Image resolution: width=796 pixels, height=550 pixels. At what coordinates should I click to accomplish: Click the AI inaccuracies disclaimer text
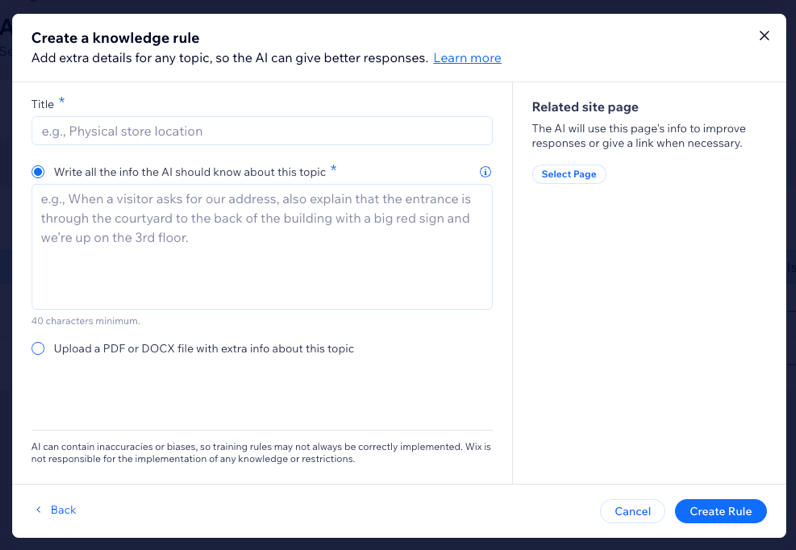tap(261, 452)
